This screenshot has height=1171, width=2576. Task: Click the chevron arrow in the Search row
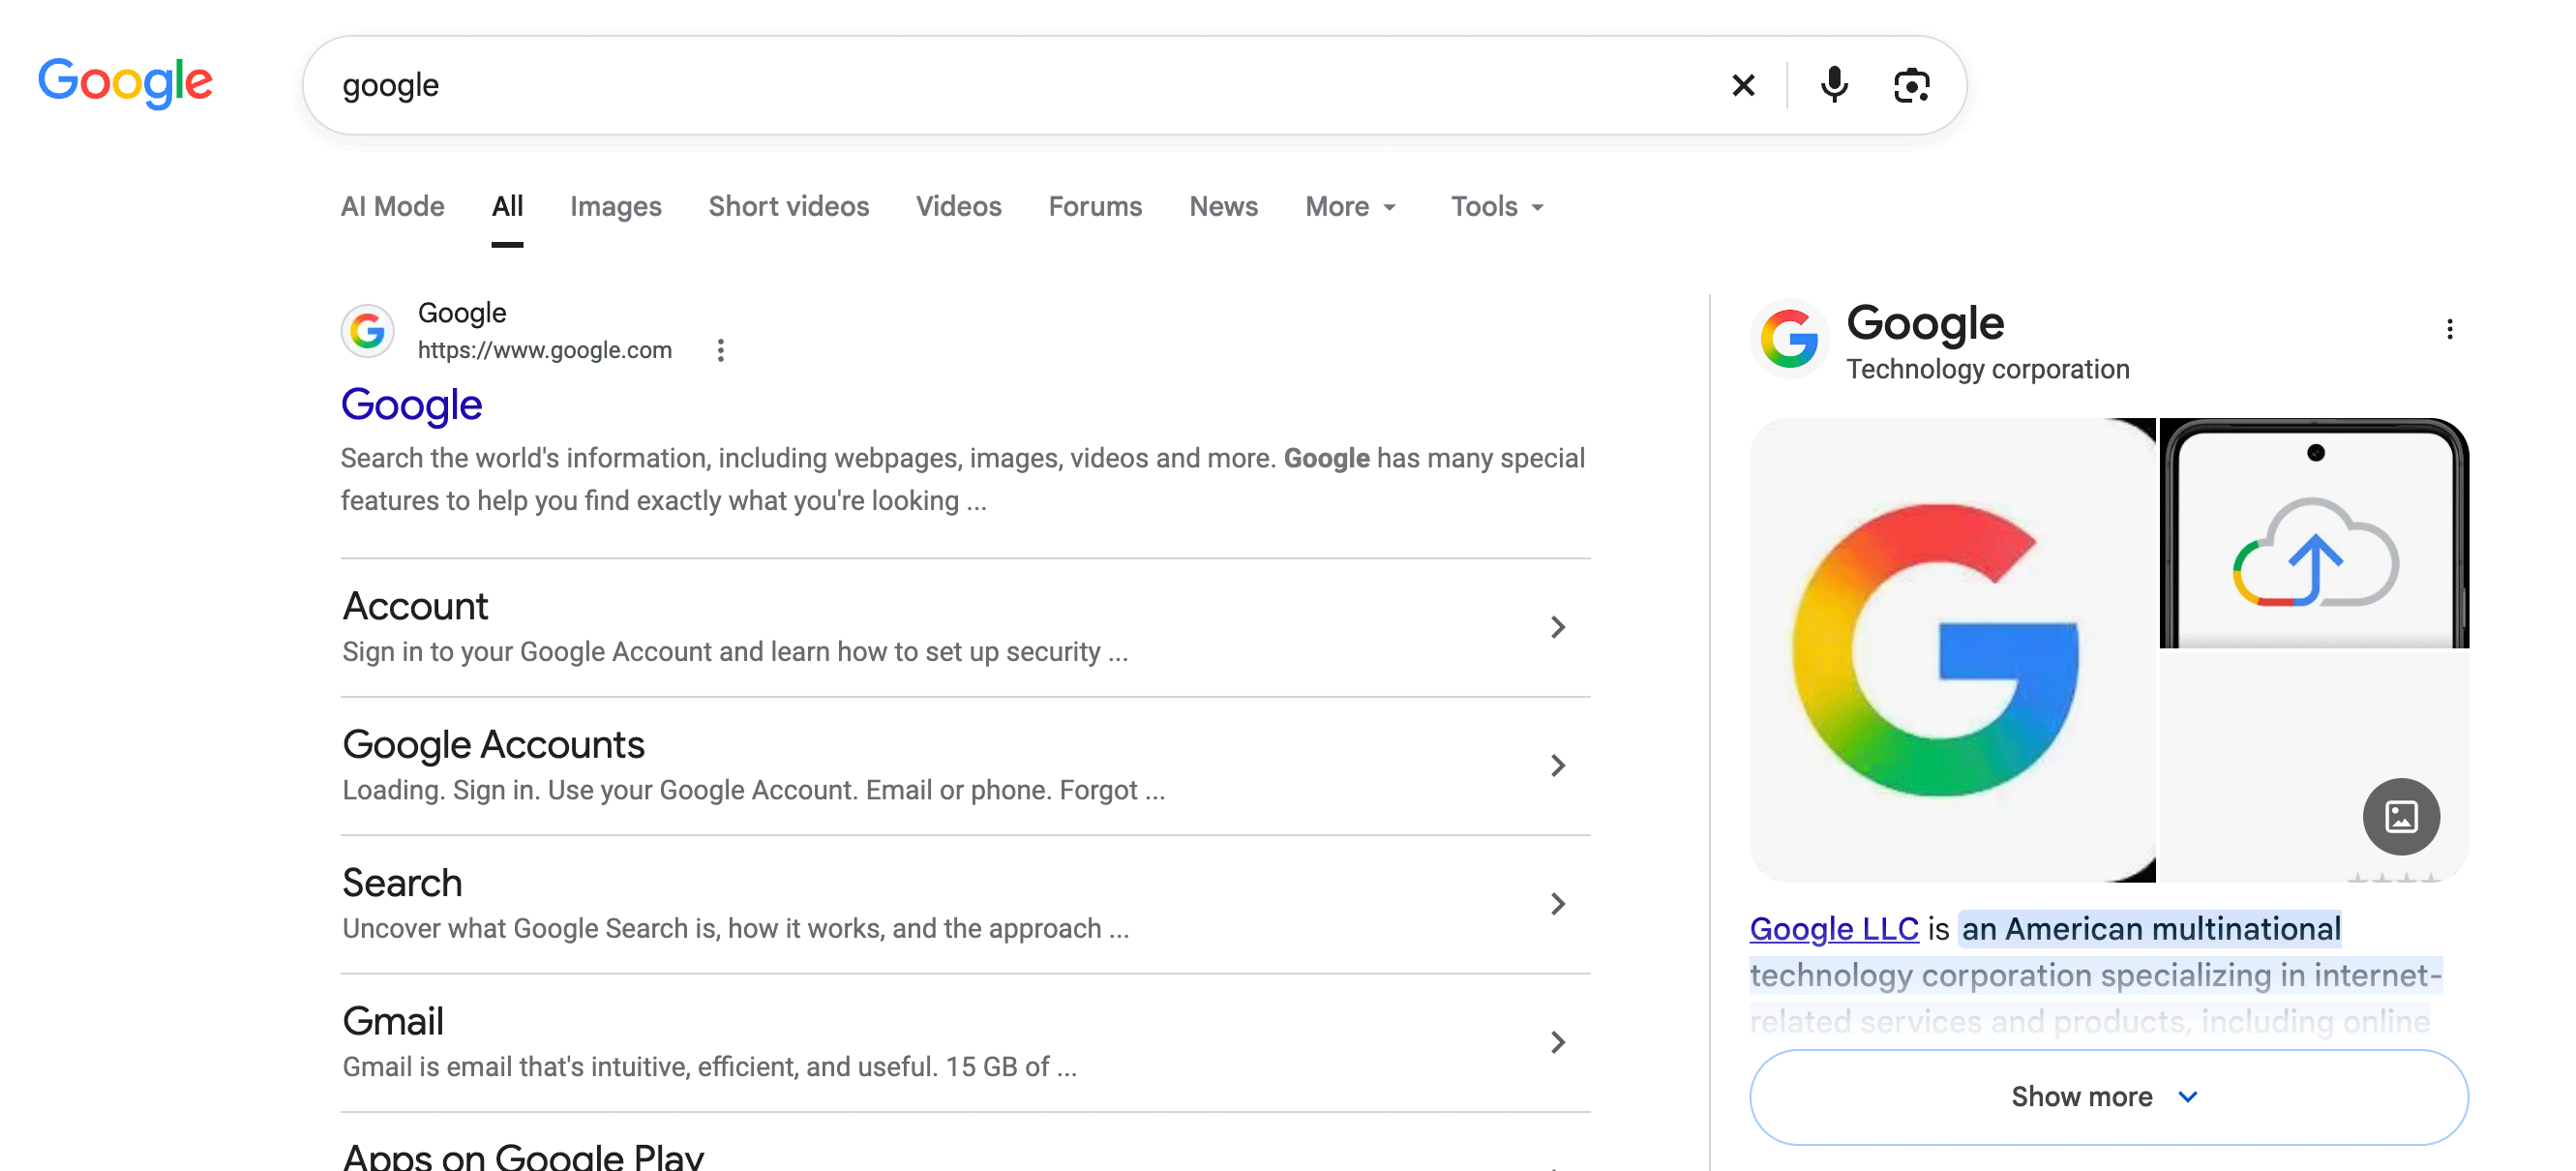1558,904
